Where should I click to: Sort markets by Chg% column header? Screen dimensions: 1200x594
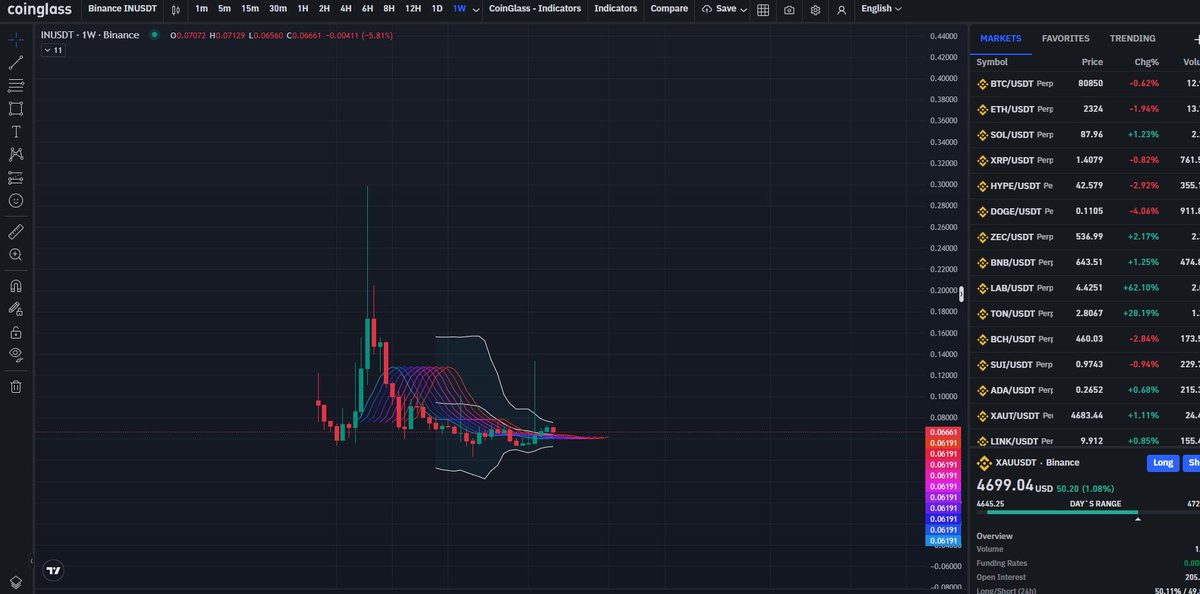click(x=1145, y=62)
